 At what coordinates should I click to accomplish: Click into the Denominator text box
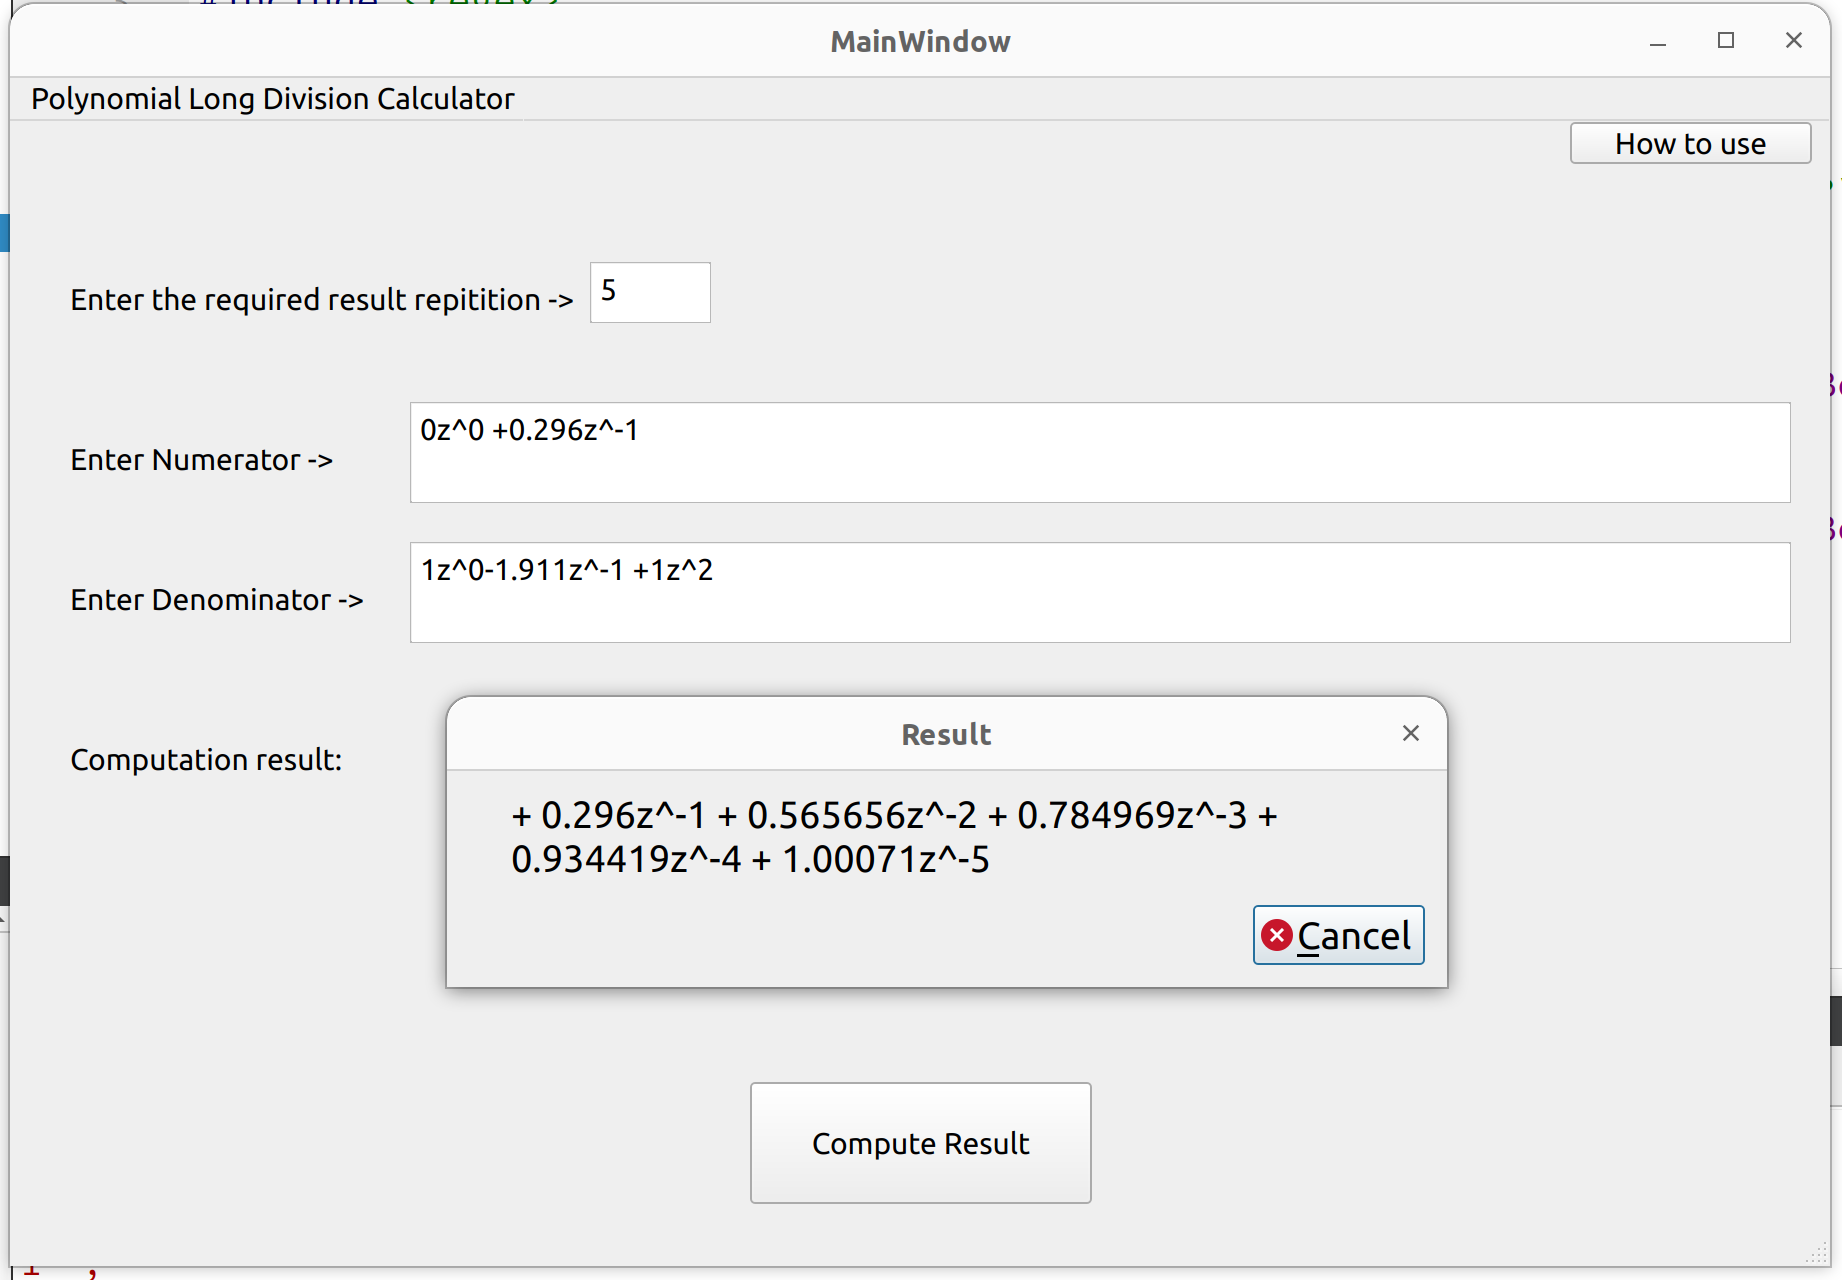(x=1100, y=592)
